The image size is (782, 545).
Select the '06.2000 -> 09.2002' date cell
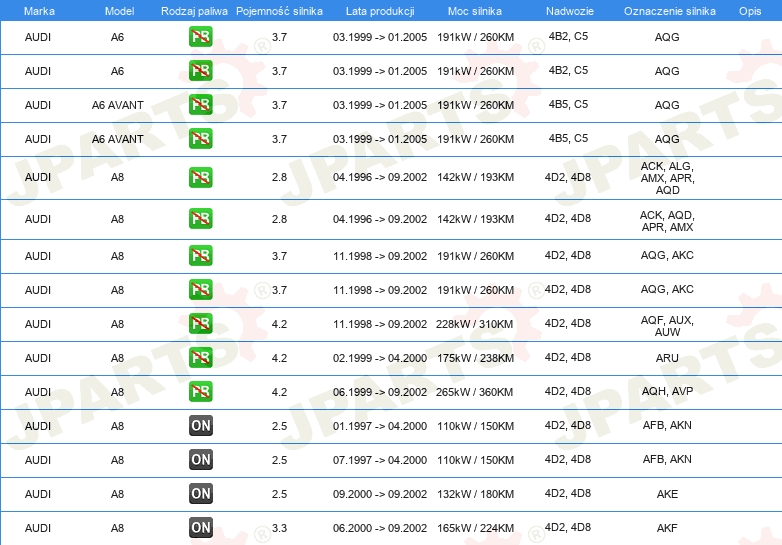click(x=380, y=528)
